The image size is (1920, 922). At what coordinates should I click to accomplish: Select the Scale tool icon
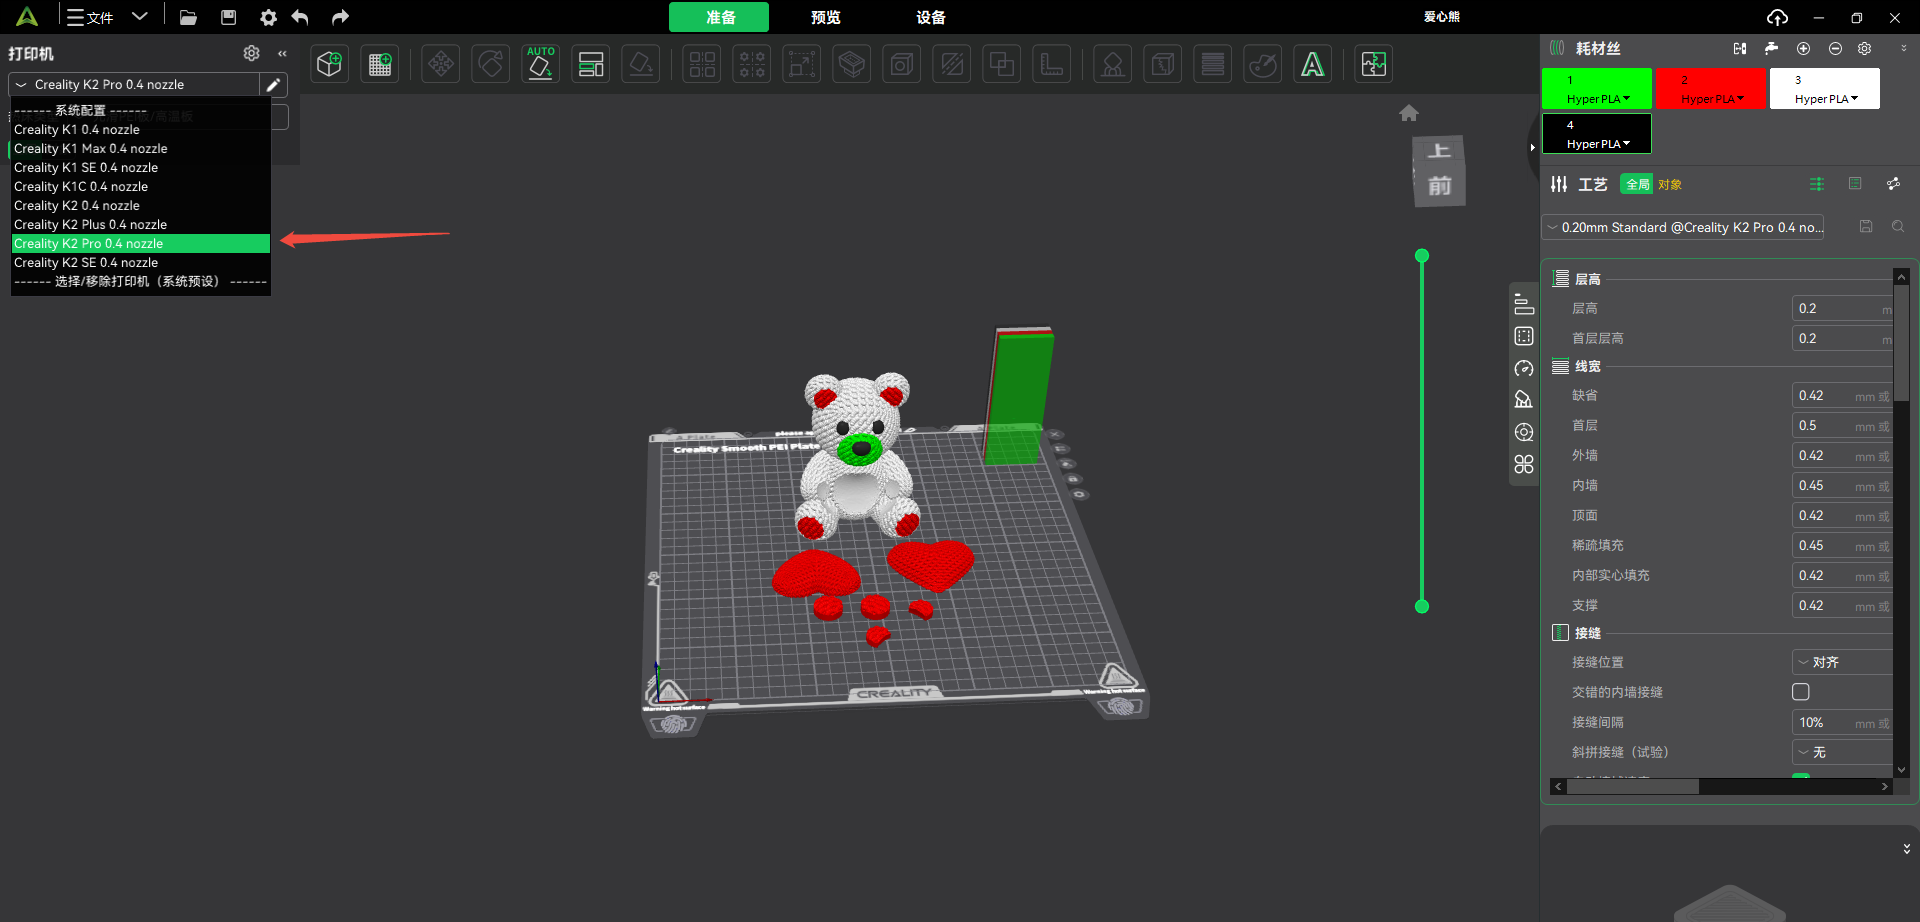pos(802,64)
